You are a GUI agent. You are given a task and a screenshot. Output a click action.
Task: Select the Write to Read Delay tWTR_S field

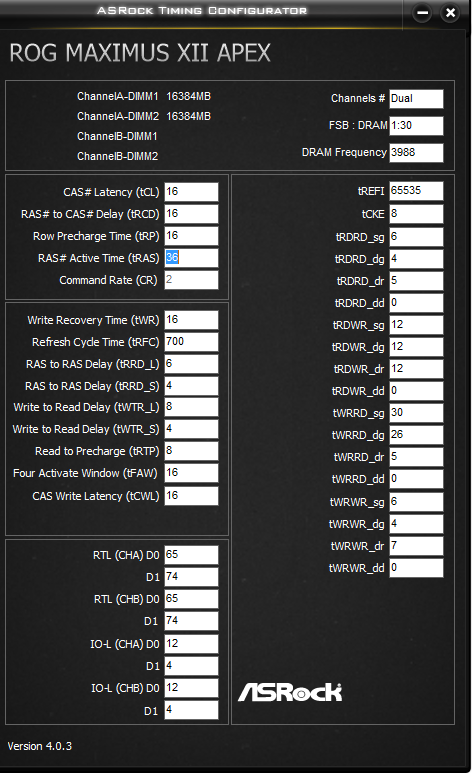point(191,429)
